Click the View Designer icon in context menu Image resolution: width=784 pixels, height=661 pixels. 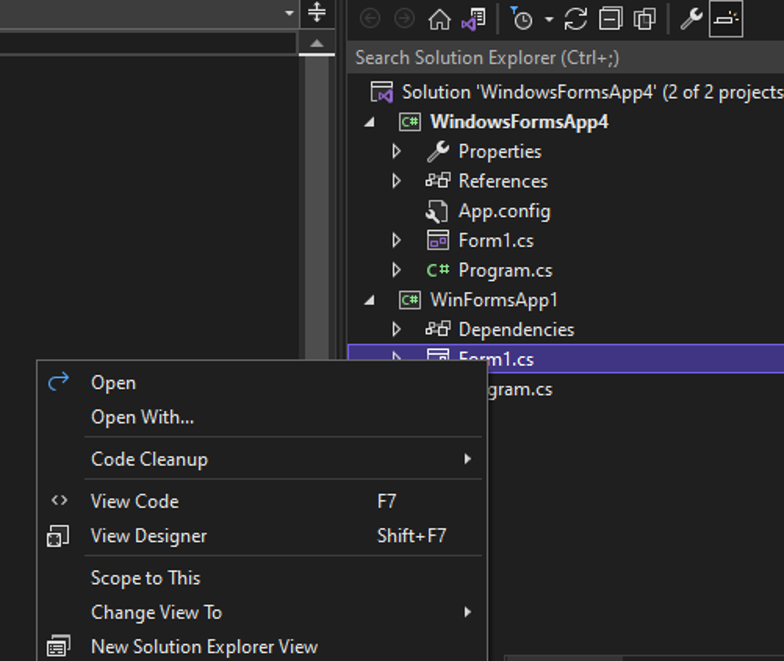58,536
